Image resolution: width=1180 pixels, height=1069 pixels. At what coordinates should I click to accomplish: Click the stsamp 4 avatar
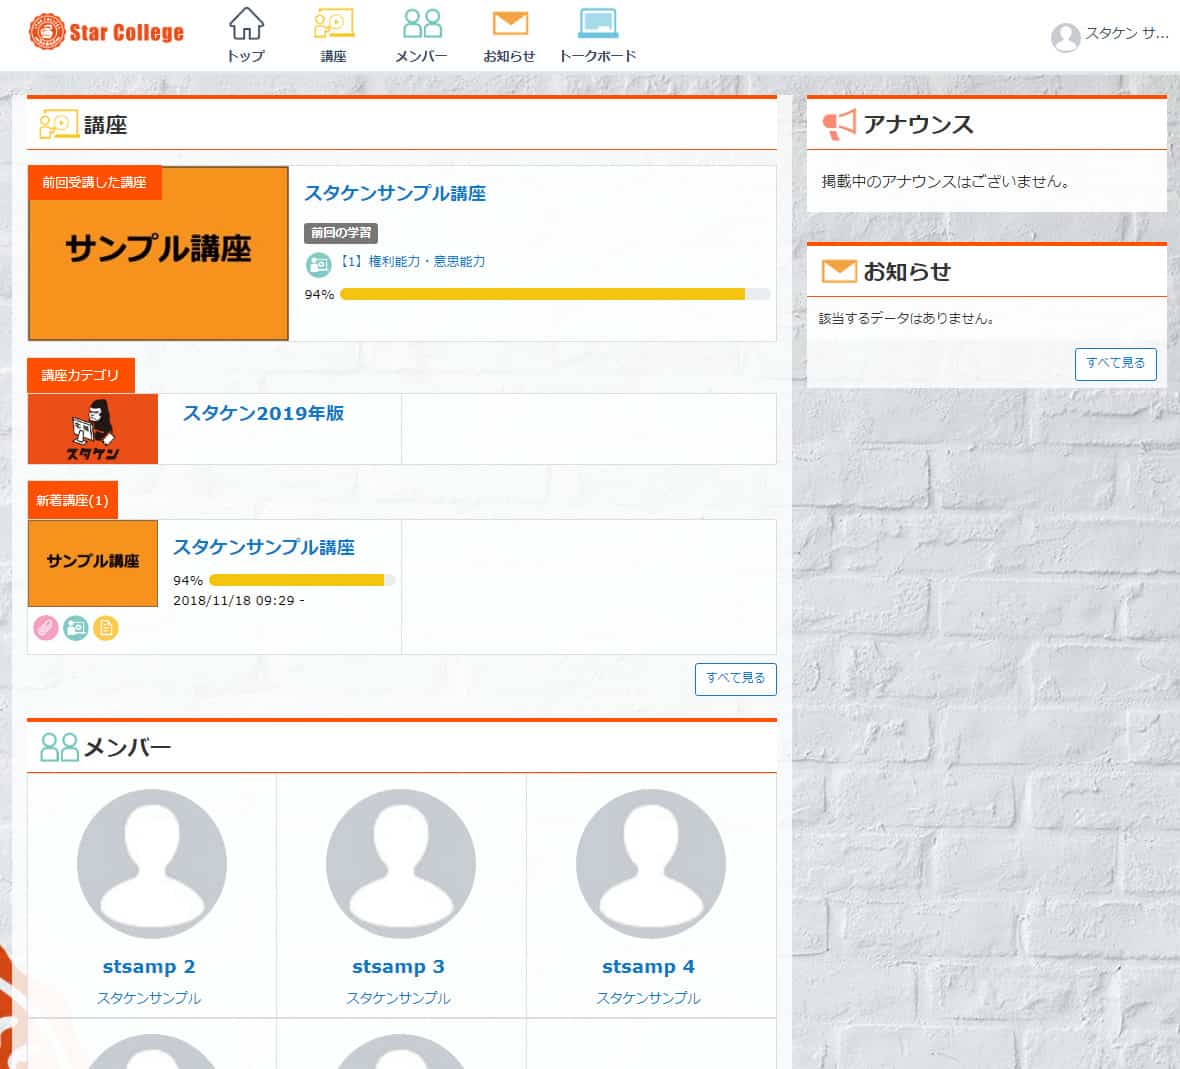click(x=650, y=864)
